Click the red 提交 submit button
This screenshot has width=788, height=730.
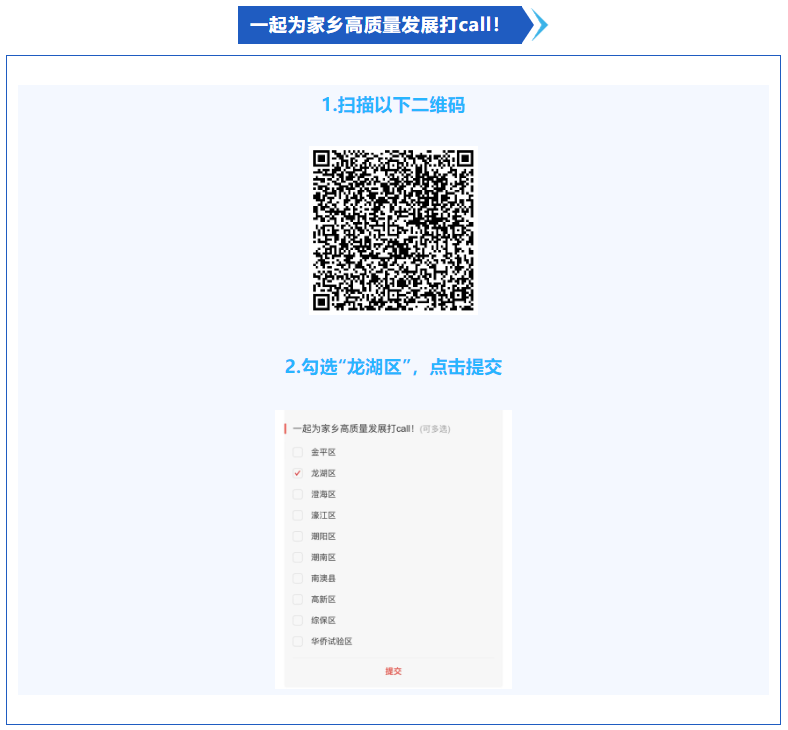393,671
